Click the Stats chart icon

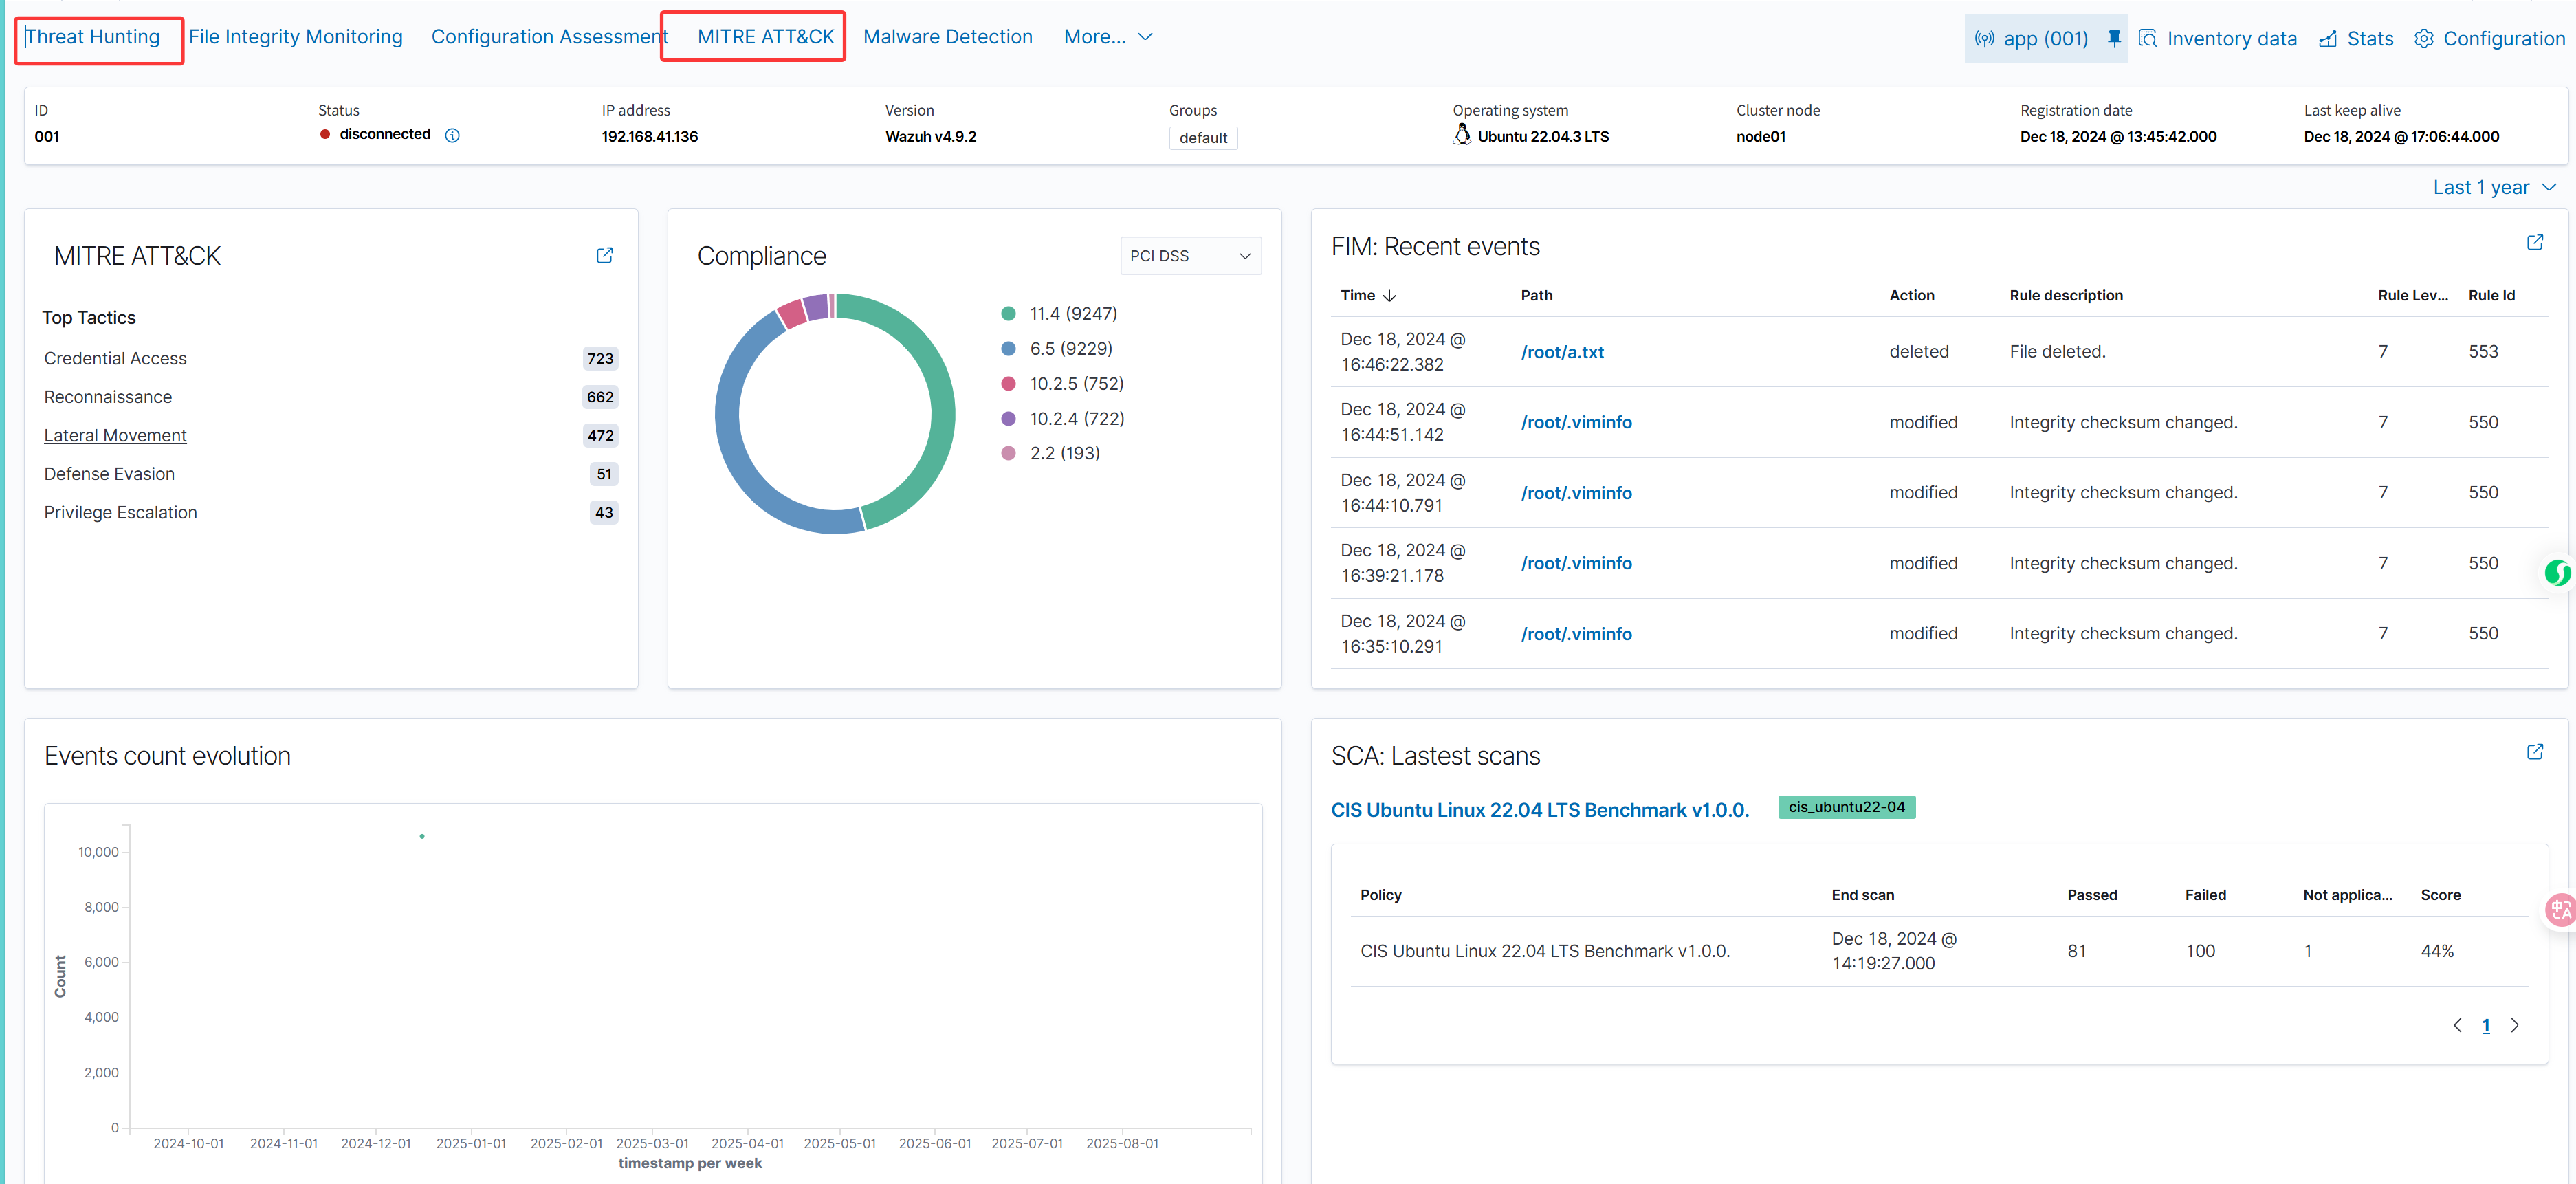2328,39
